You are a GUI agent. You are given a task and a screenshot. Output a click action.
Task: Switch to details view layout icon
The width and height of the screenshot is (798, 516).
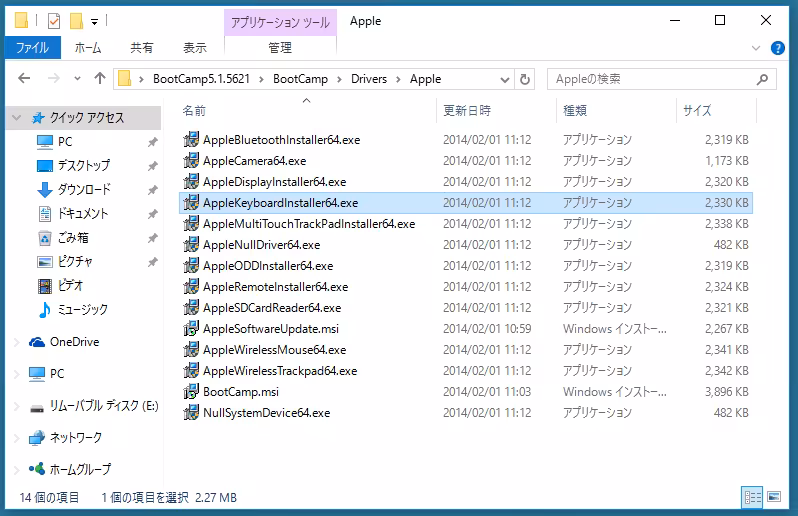[753, 497]
